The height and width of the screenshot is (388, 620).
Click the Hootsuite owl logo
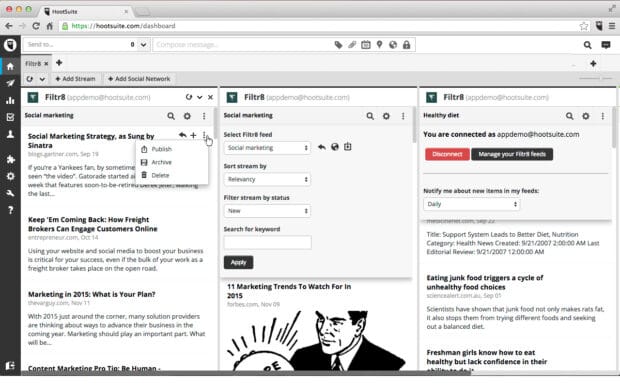10,45
